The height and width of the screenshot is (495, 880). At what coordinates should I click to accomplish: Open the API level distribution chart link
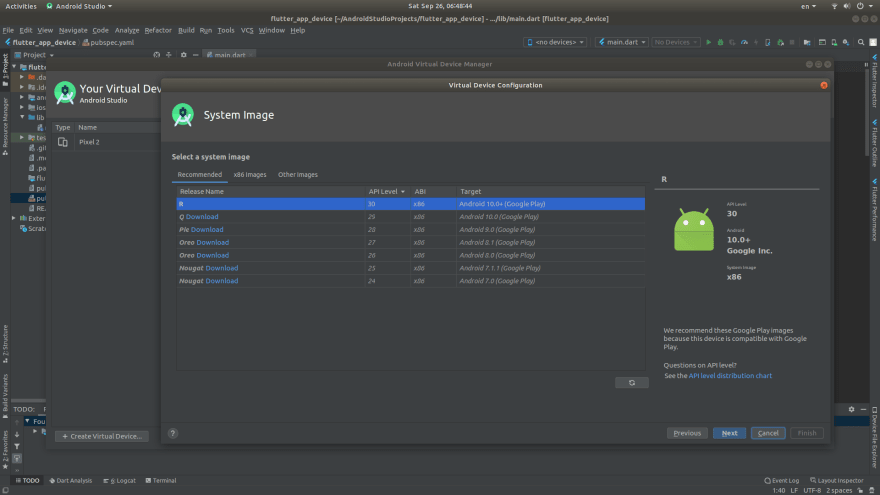tap(730, 376)
